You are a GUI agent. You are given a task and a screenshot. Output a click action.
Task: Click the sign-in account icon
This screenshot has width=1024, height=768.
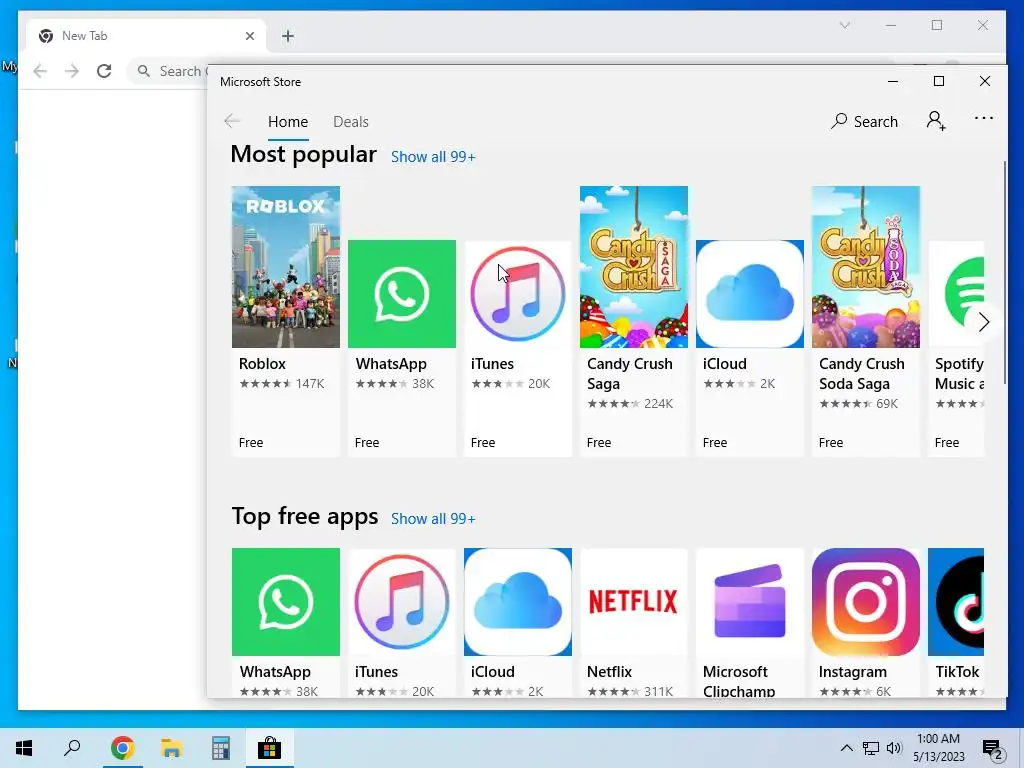(x=936, y=121)
